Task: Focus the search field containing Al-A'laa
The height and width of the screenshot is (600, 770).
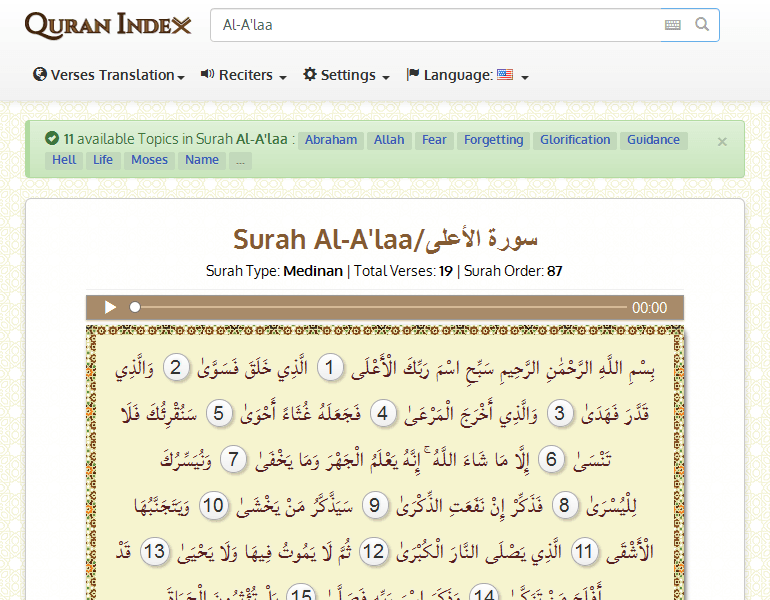Action: point(435,25)
